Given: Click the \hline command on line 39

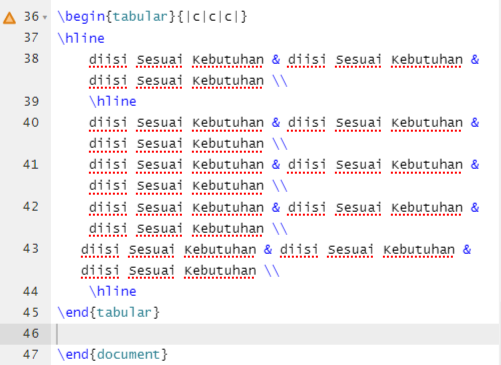Looking at the screenshot, I should (x=113, y=101).
